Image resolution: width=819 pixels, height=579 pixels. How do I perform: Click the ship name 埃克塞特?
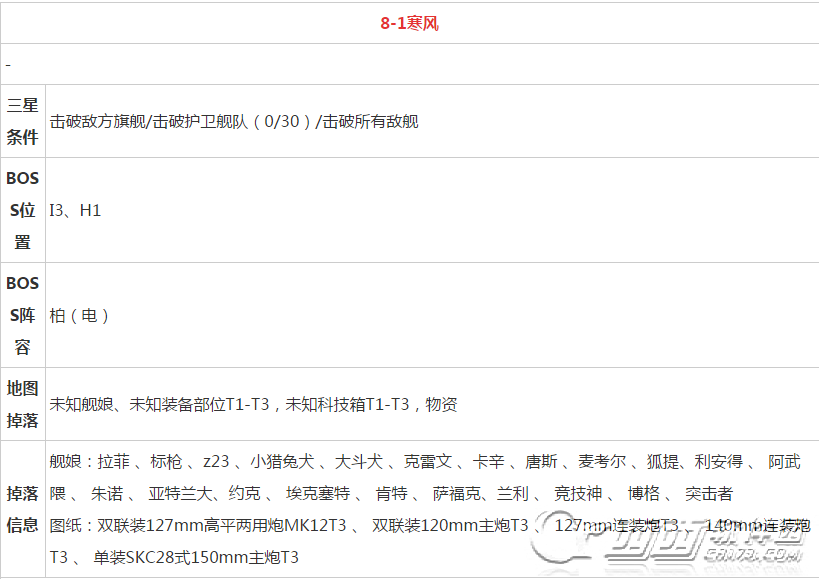(318, 493)
